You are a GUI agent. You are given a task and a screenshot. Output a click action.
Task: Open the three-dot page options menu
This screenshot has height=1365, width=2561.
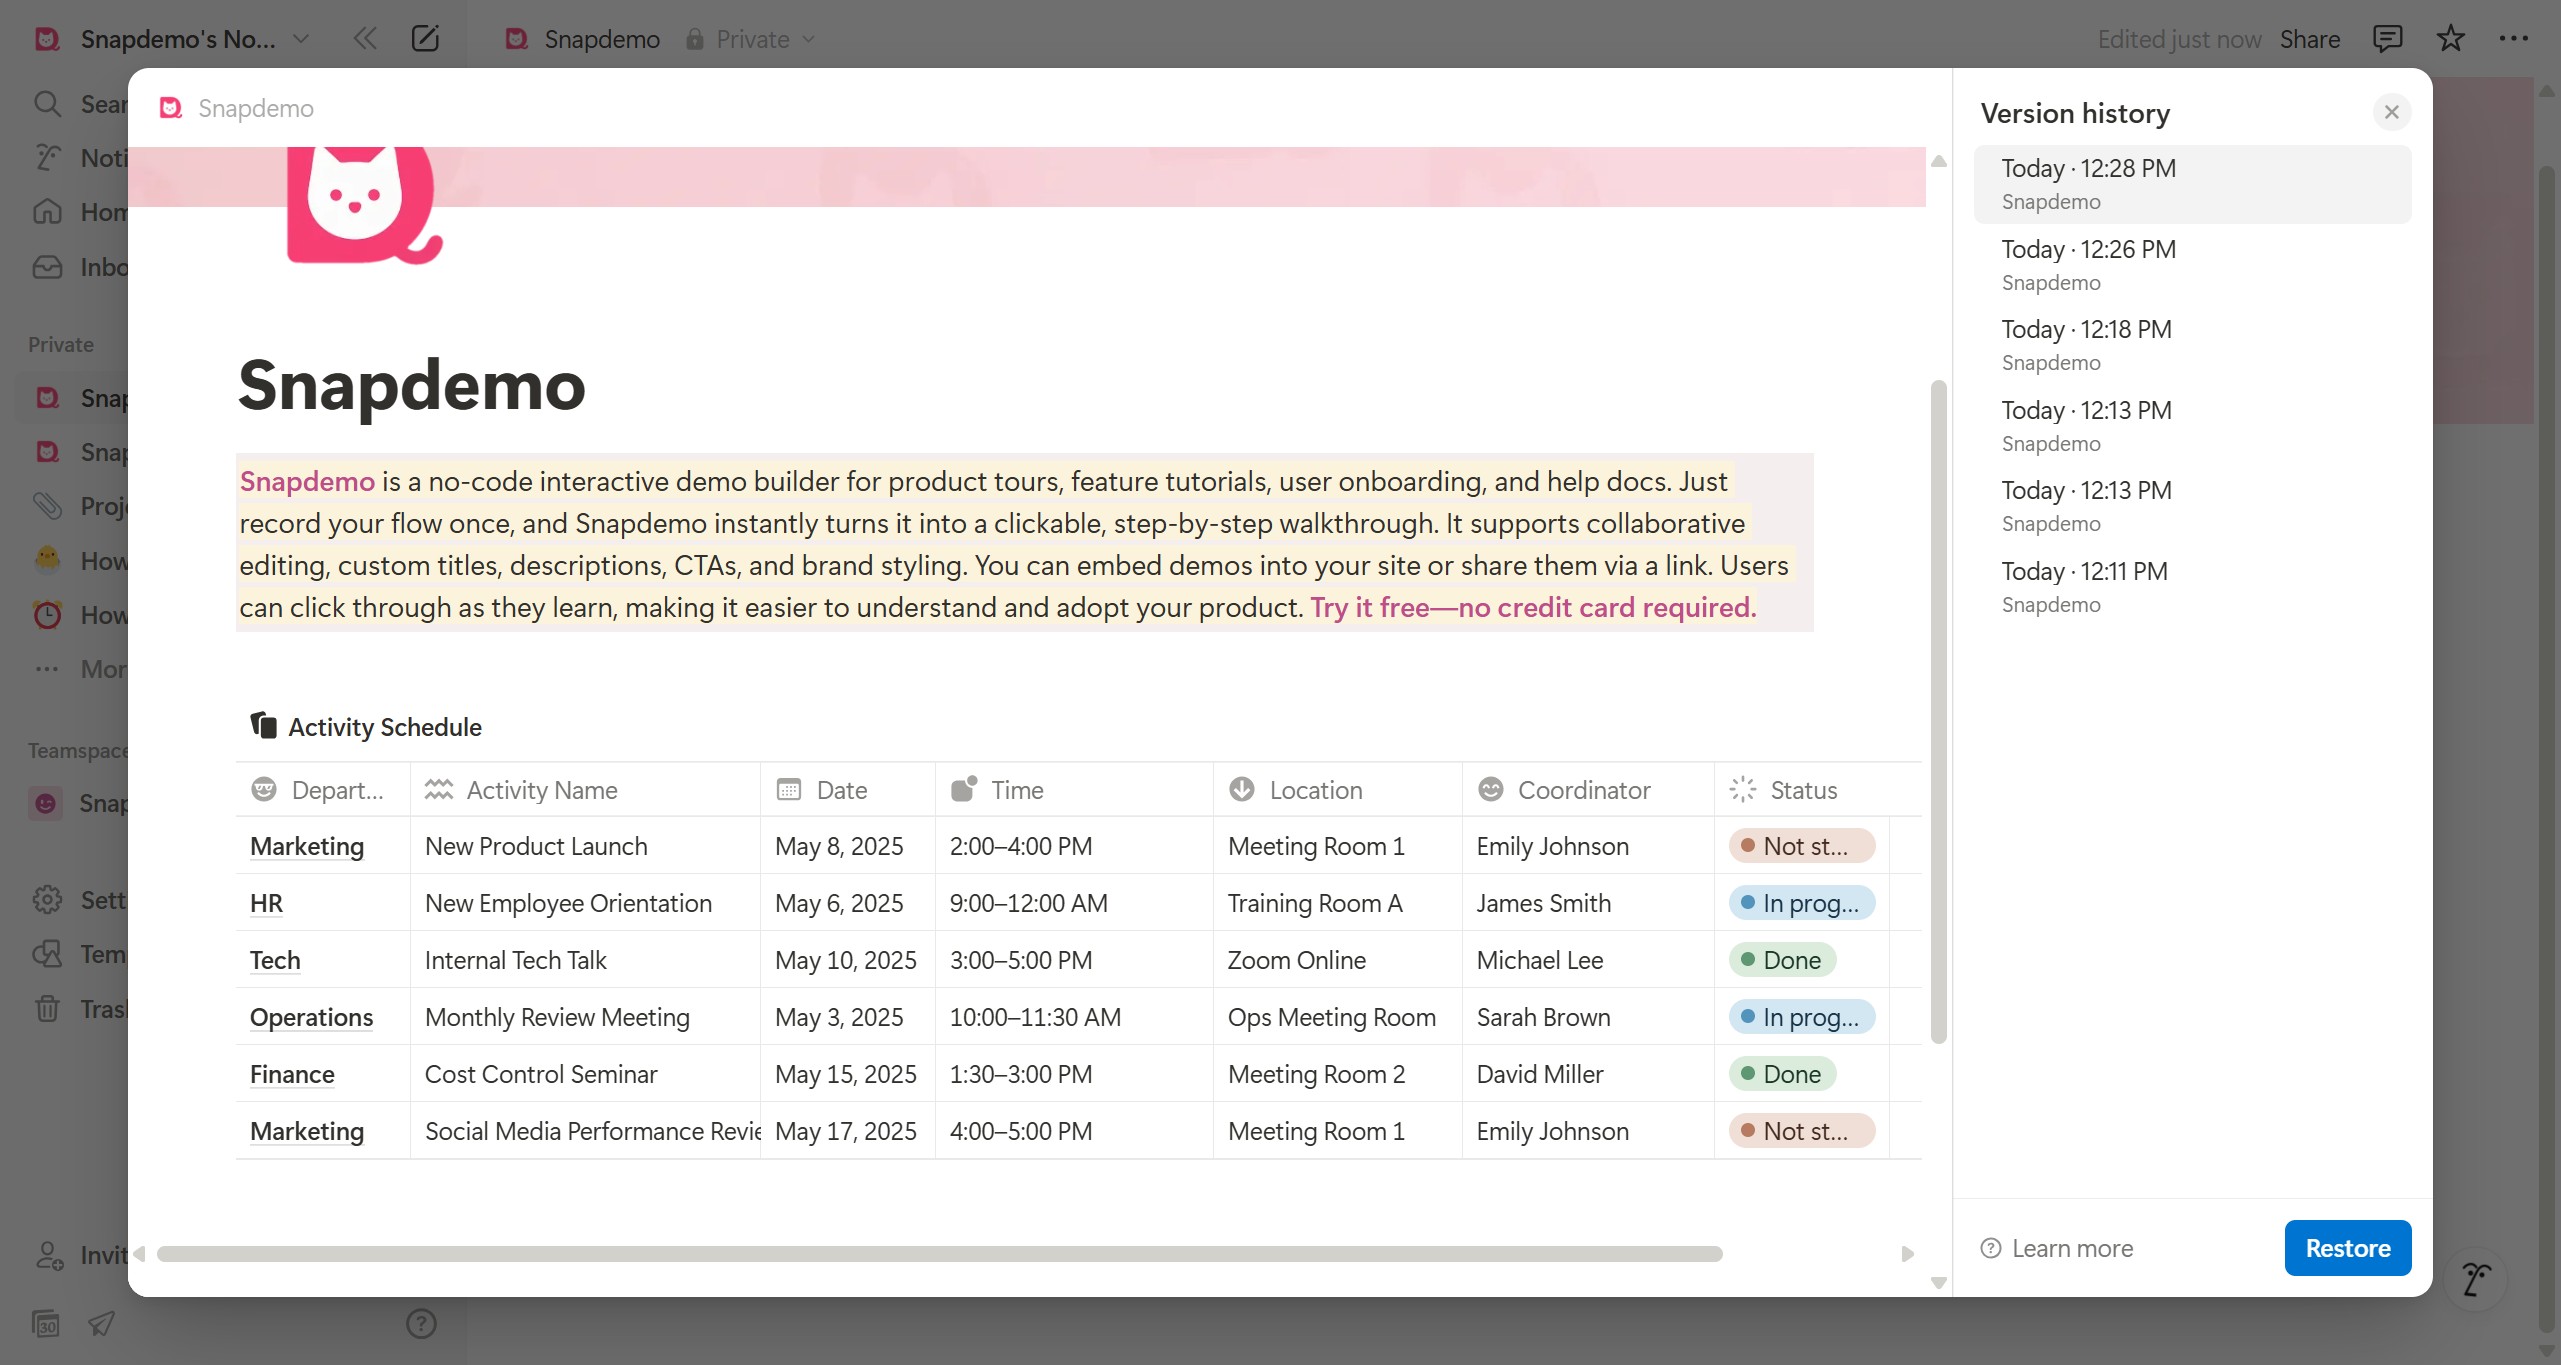pos(2513,39)
